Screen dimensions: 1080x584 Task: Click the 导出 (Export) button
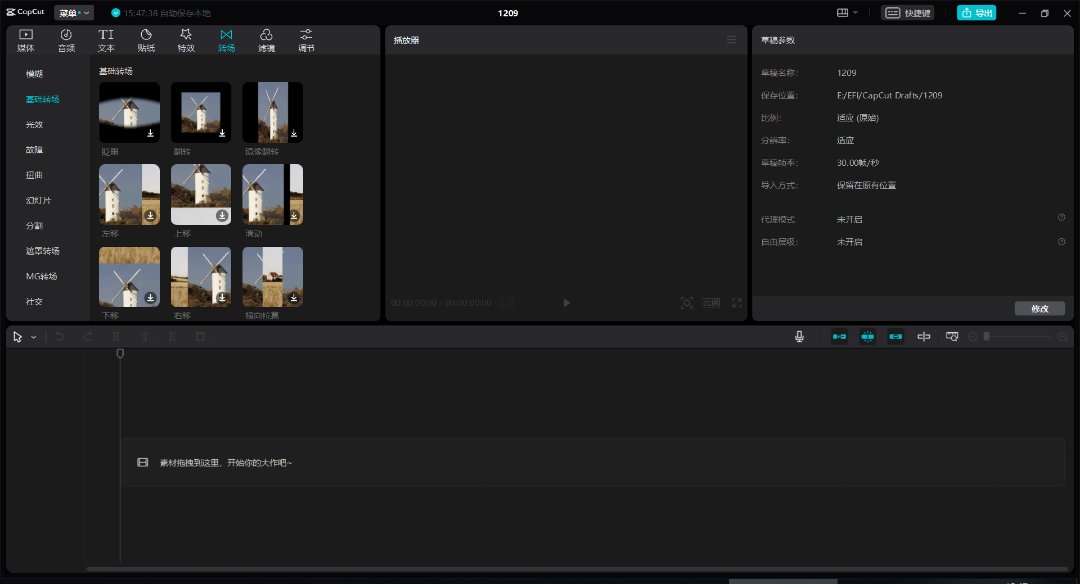976,13
